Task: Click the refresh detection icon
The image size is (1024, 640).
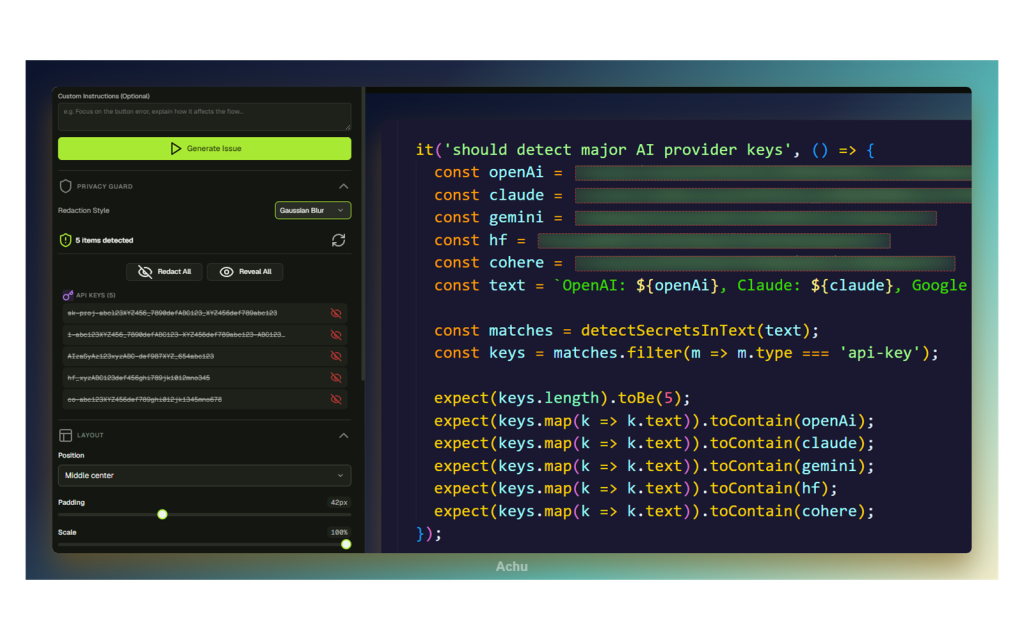Action: point(338,240)
